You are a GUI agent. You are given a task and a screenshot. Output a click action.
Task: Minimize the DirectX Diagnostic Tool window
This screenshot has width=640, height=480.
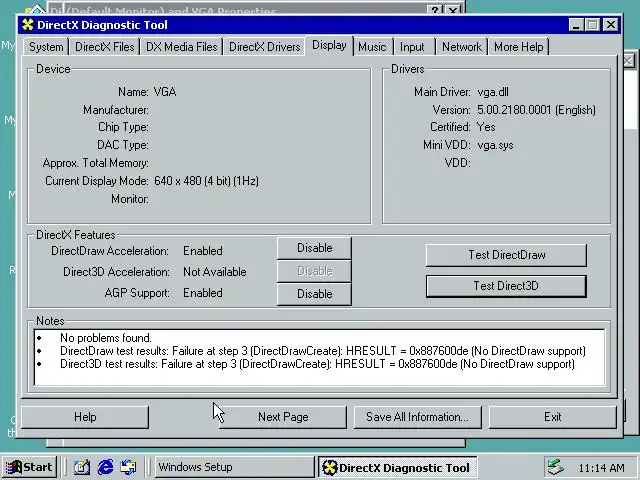pyautogui.click(x=576, y=25)
